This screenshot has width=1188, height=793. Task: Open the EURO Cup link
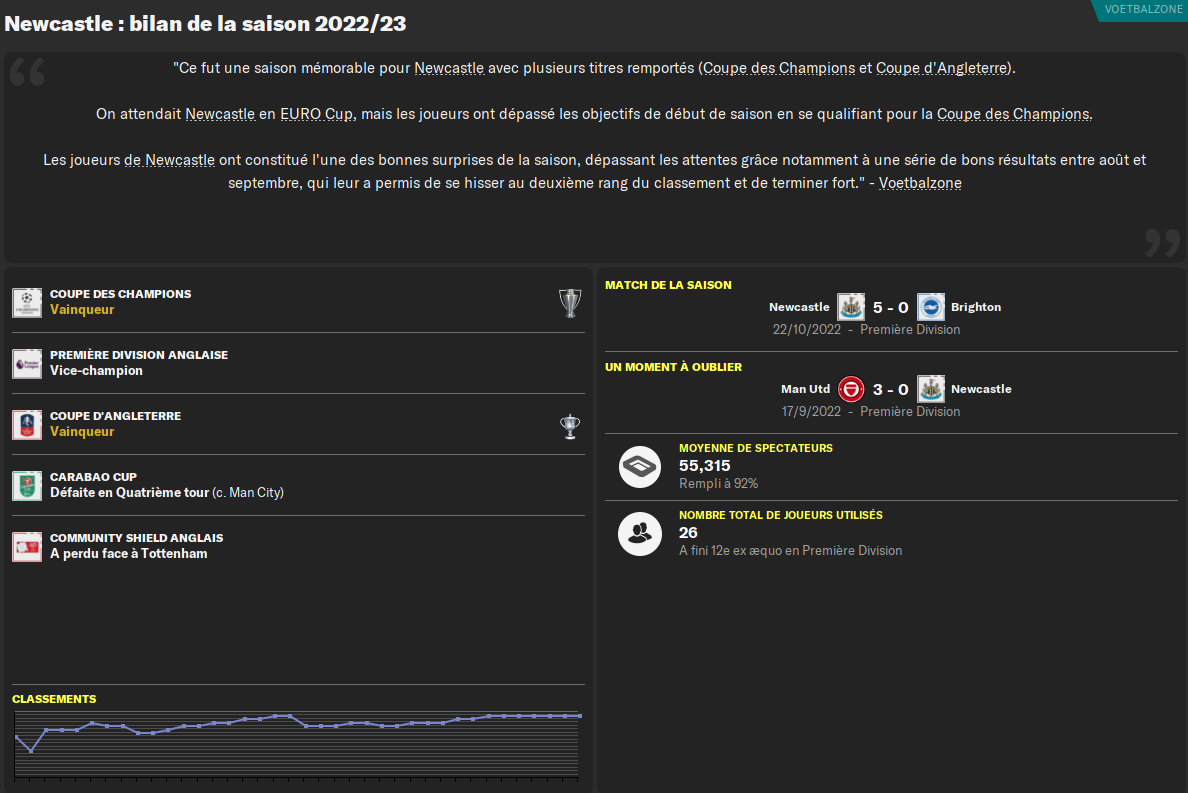pos(317,114)
